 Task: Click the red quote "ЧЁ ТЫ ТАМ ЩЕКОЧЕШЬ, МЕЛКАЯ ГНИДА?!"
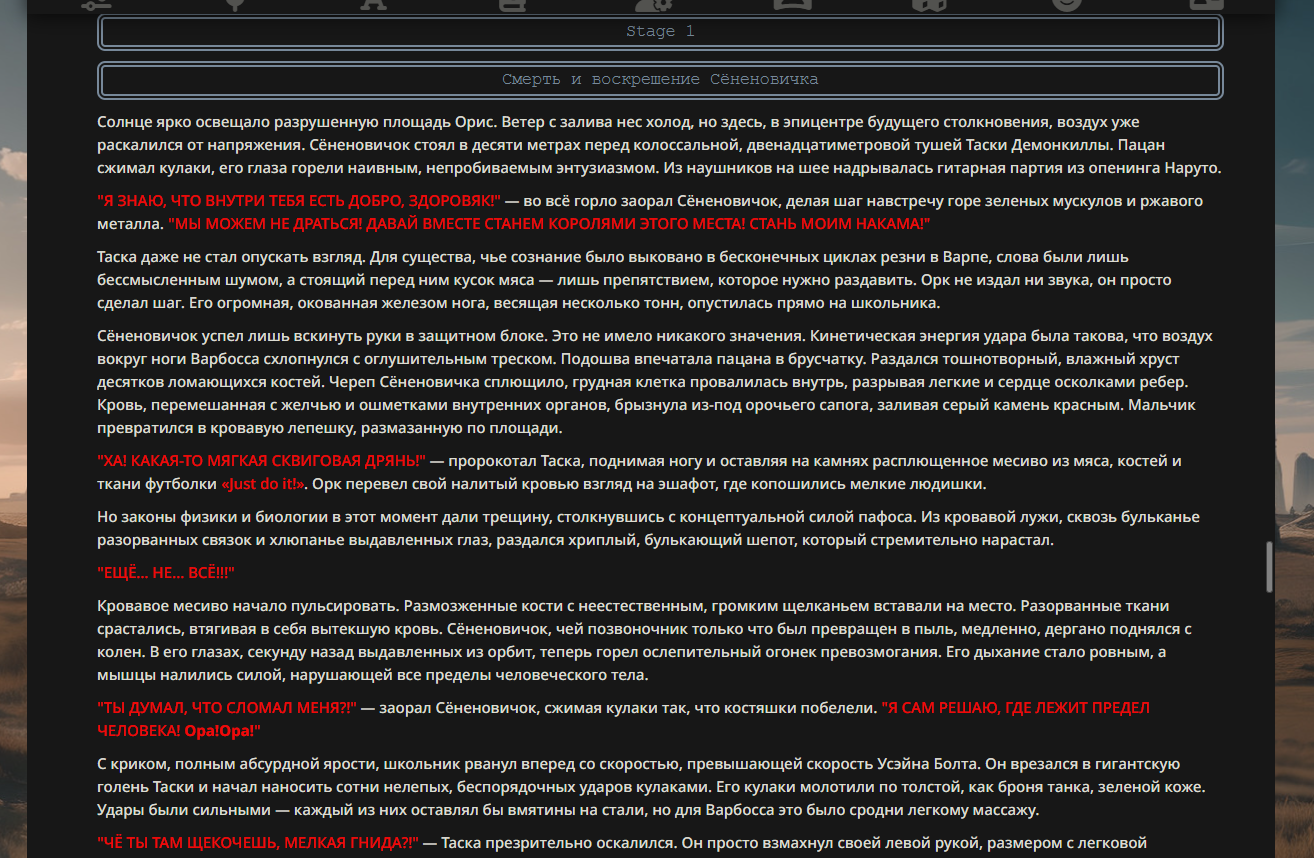[258, 843]
